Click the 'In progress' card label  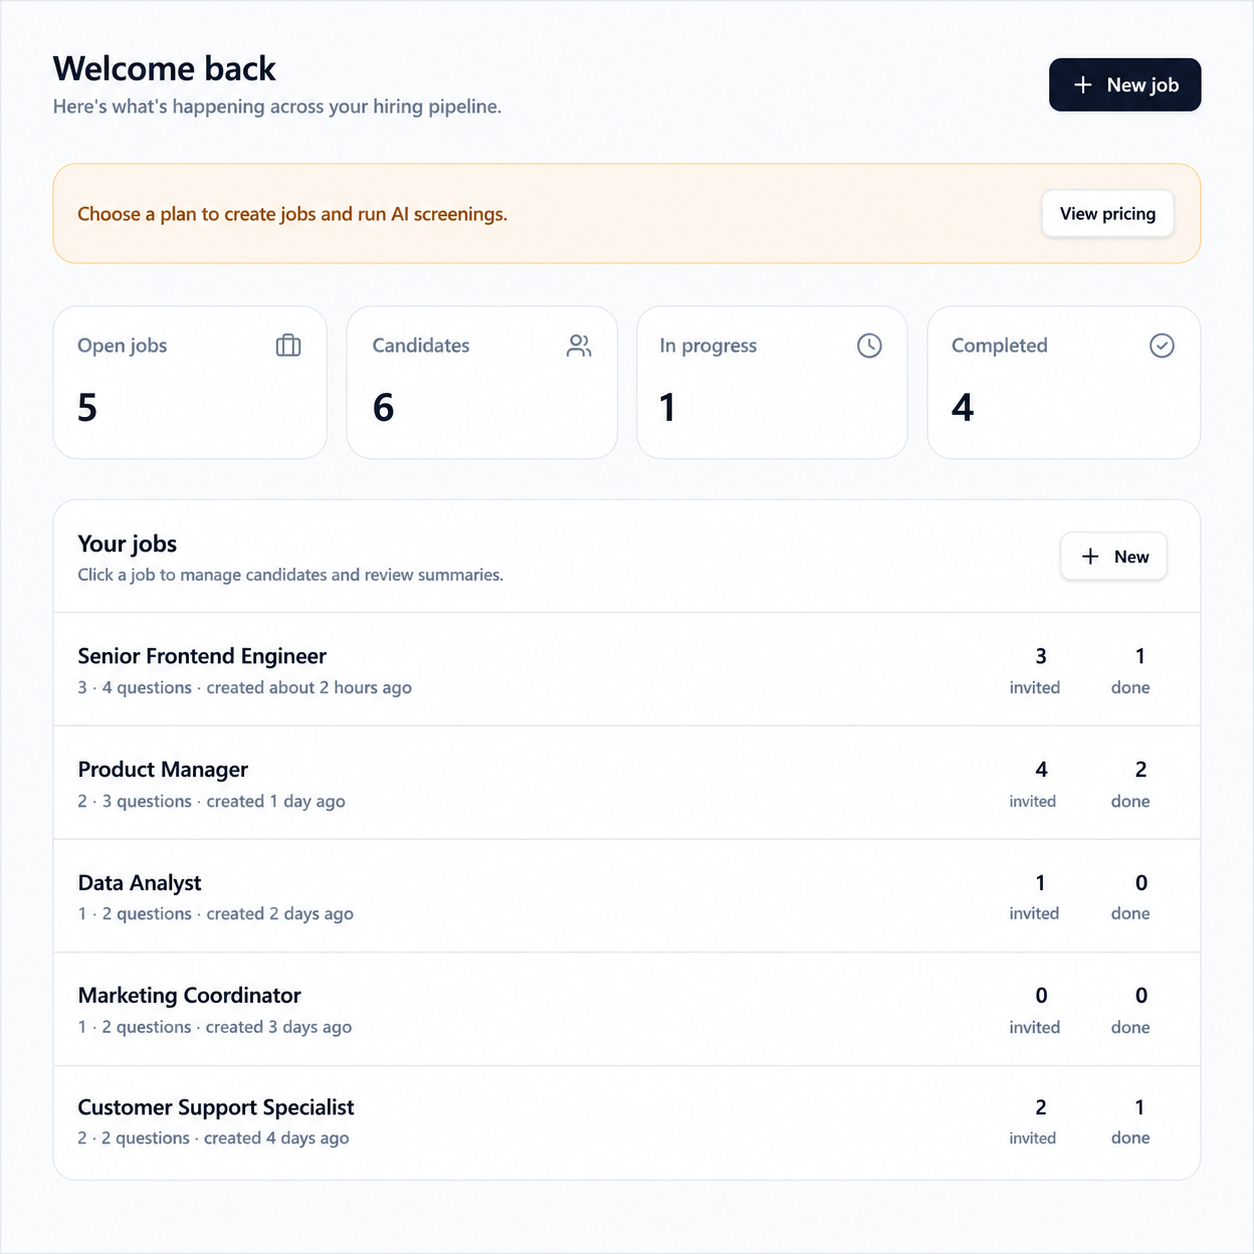pos(708,346)
